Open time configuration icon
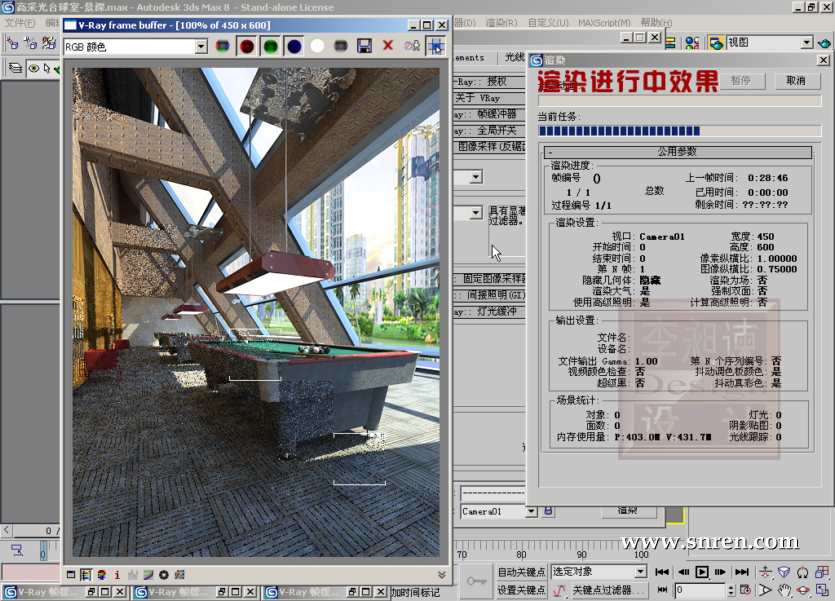Image resolution: width=835 pixels, height=601 pixels. pos(746,590)
